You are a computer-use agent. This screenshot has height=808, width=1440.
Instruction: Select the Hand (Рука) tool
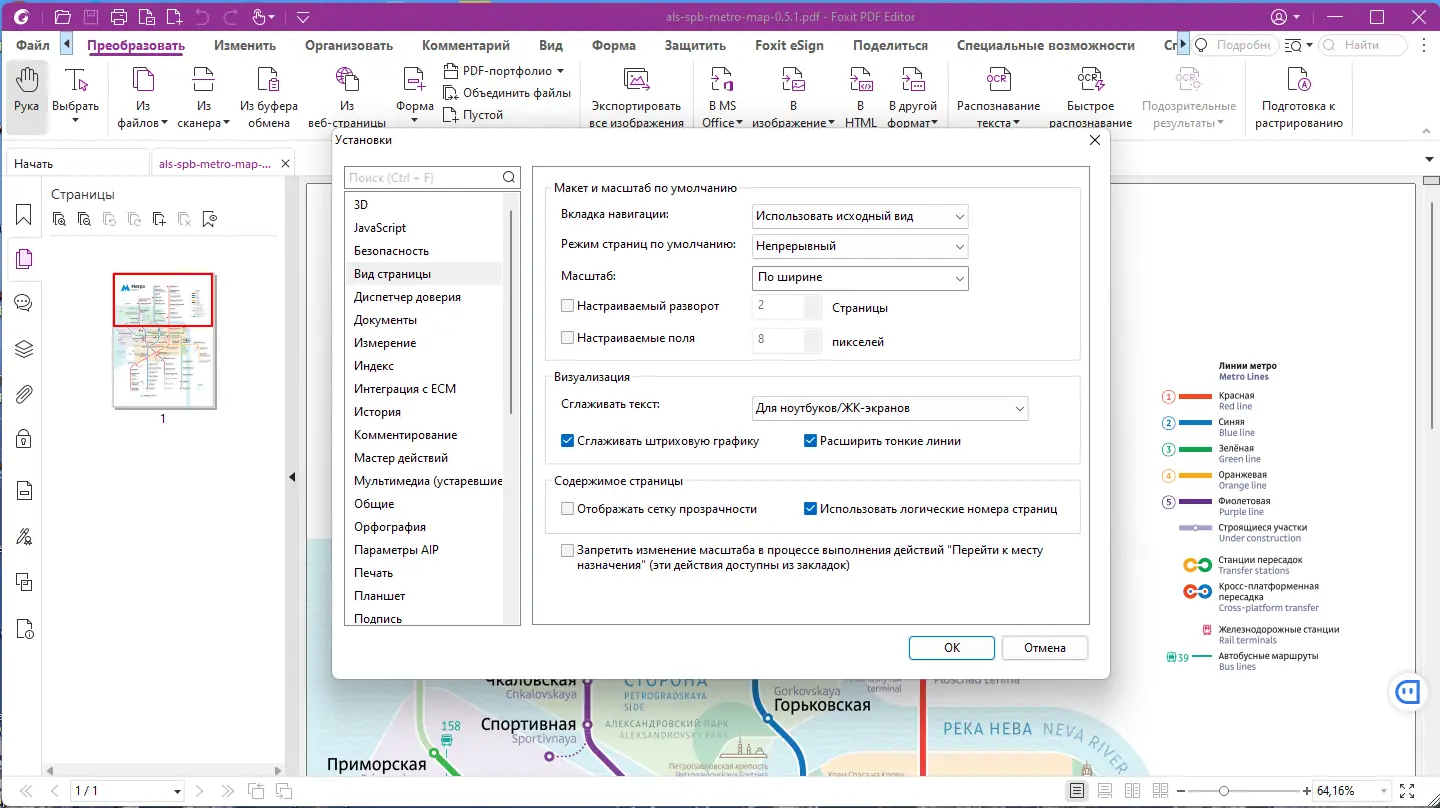pyautogui.click(x=27, y=97)
